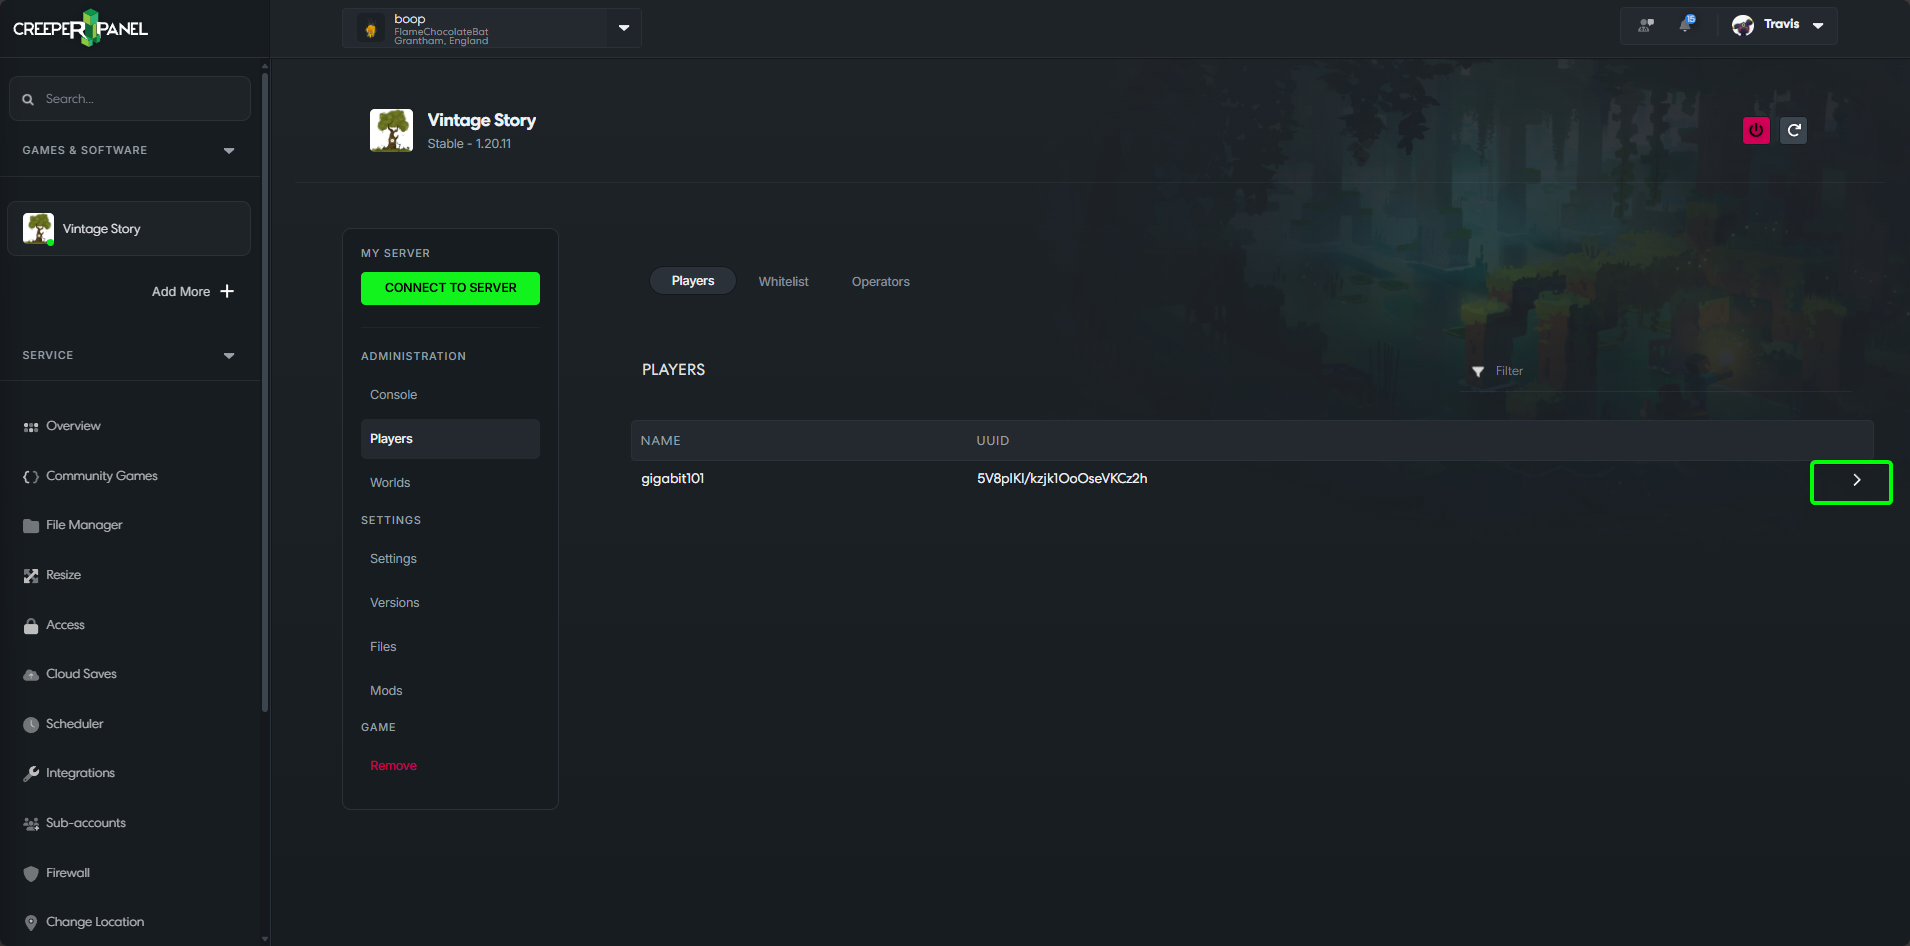The height and width of the screenshot is (946, 1910).
Task: Click the players Filter input field
Action: pyautogui.click(x=1660, y=371)
